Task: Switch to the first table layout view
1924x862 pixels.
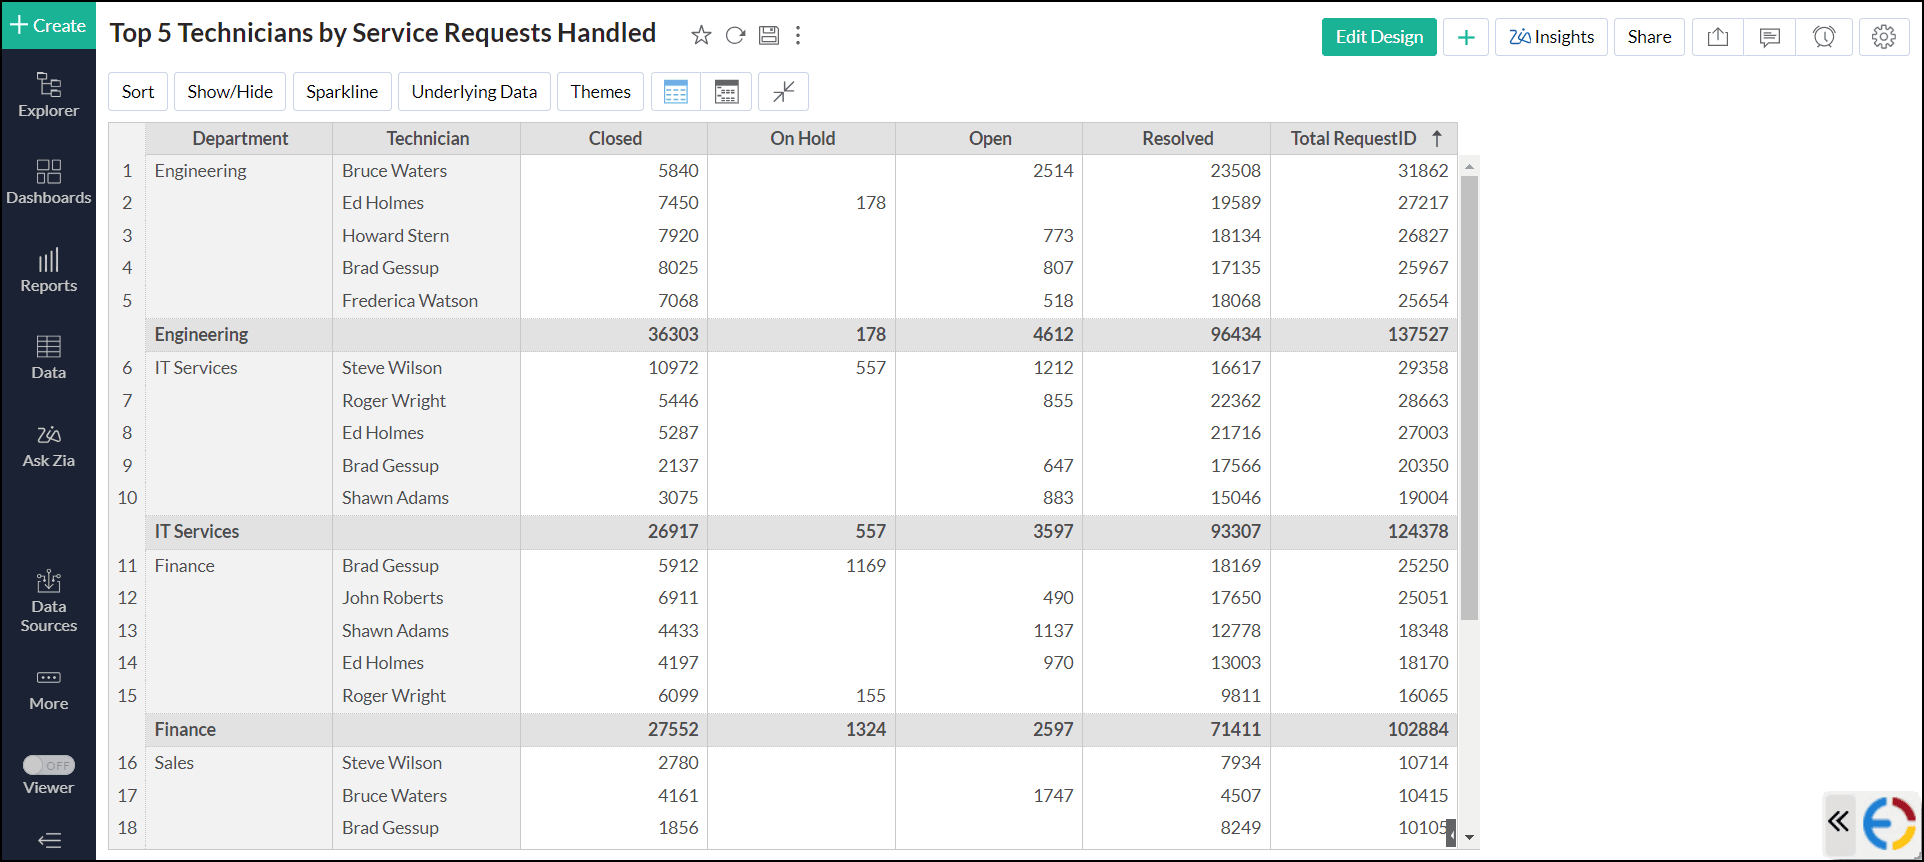Action: click(x=676, y=92)
